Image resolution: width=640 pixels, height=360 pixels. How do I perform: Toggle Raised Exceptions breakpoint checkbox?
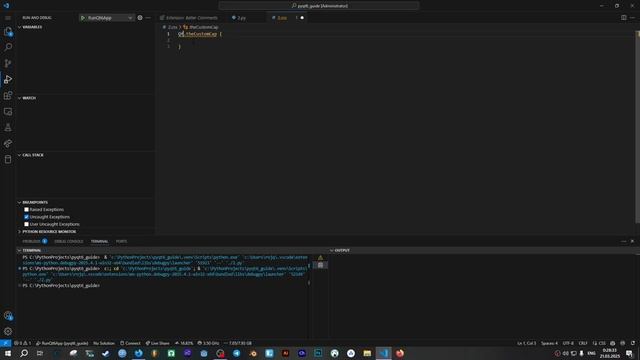(27, 210)
